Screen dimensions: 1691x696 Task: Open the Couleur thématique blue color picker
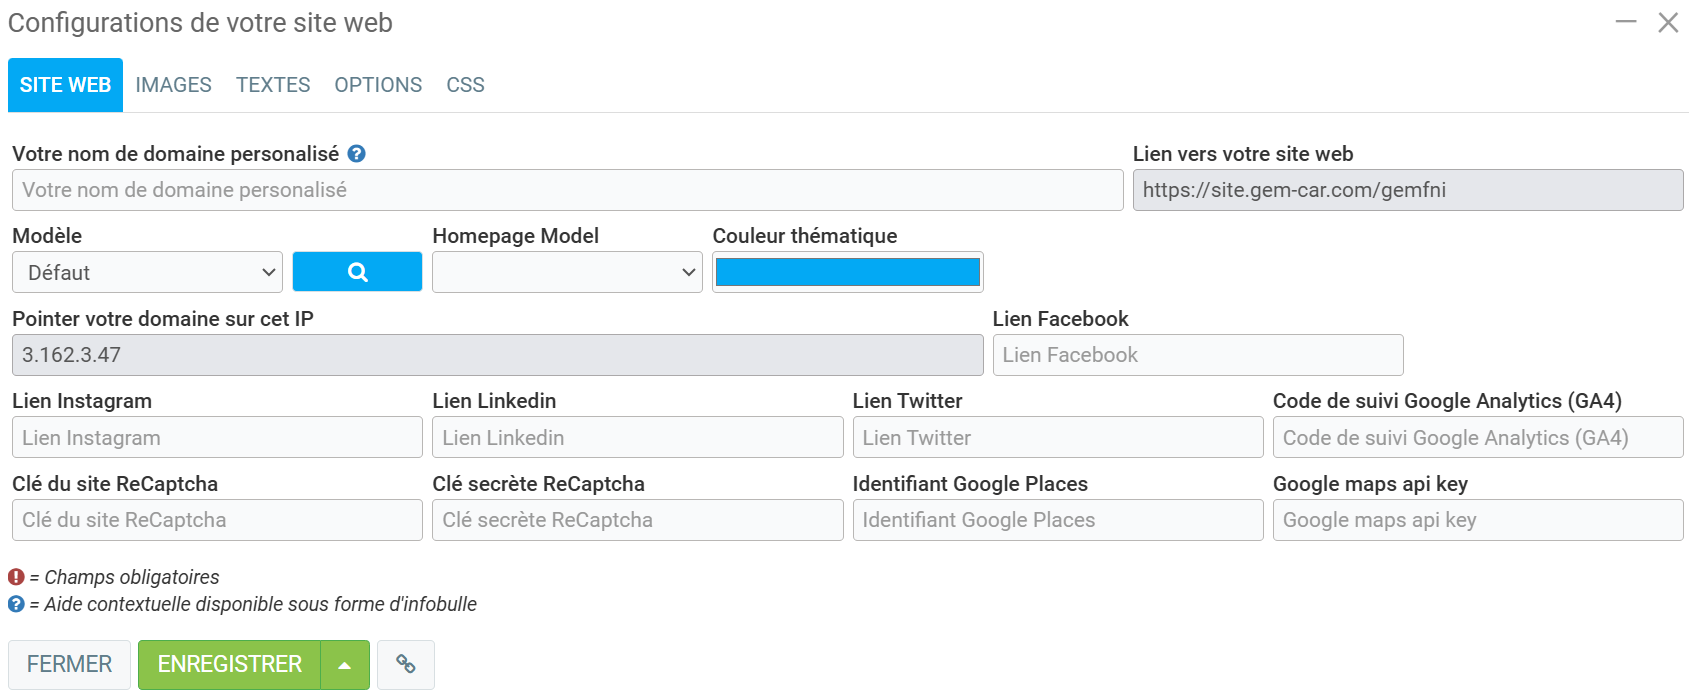847,272
